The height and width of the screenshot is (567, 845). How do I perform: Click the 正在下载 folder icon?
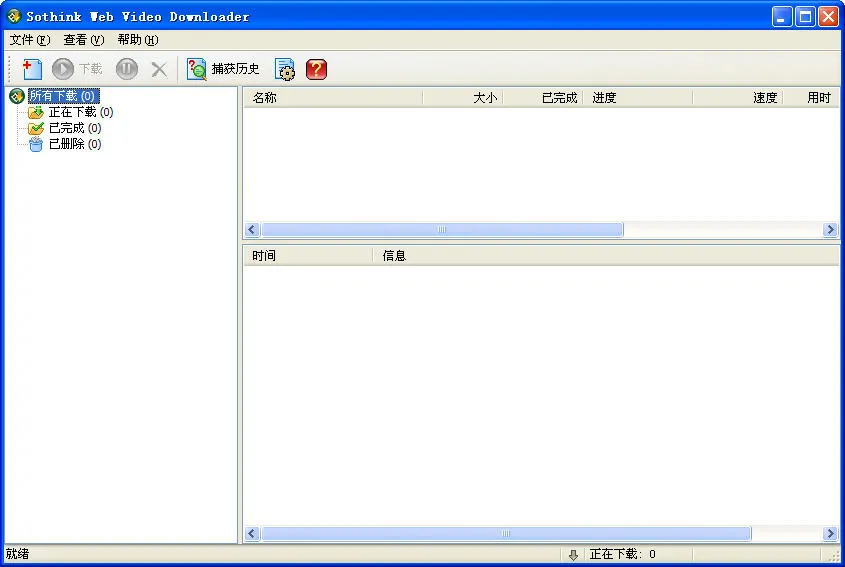coord(36,112)
